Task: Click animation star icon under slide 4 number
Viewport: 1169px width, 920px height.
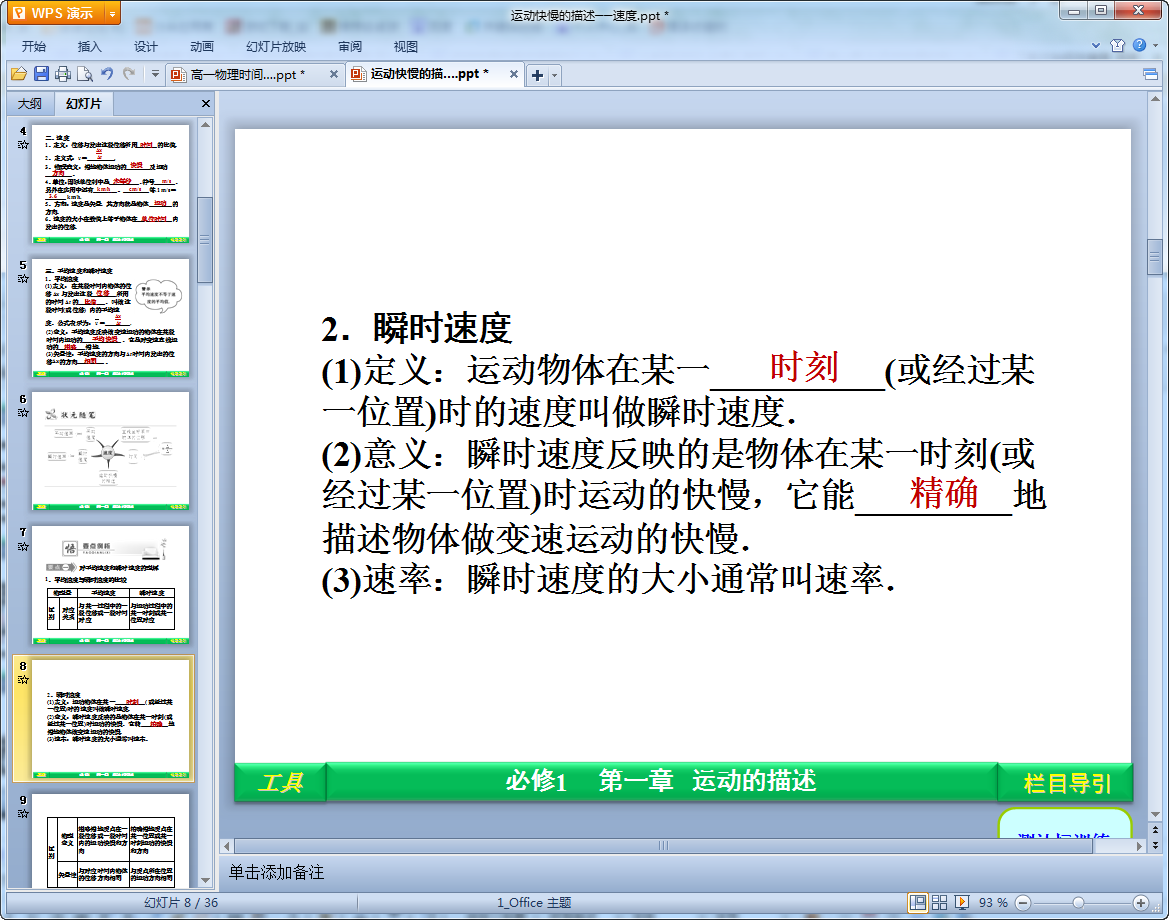Action: point(23,145)
